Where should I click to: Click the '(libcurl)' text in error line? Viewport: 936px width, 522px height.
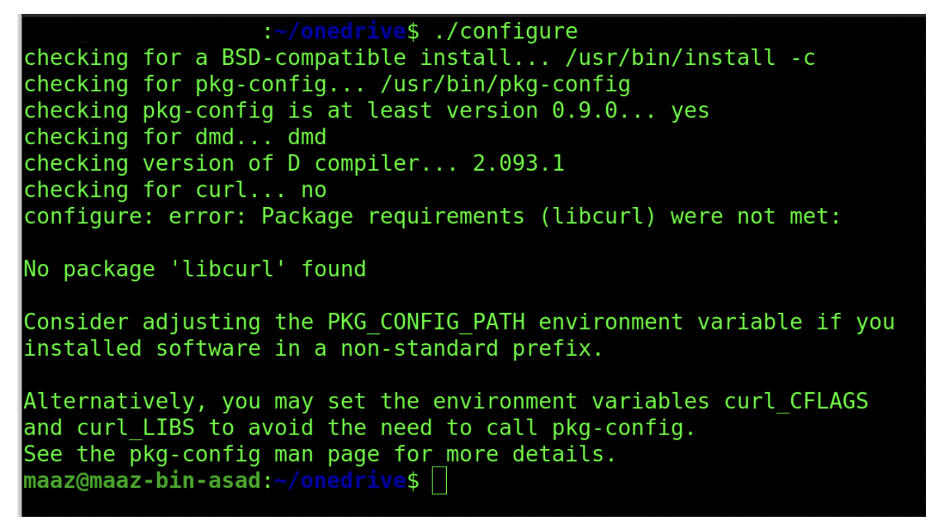[598, 216]
